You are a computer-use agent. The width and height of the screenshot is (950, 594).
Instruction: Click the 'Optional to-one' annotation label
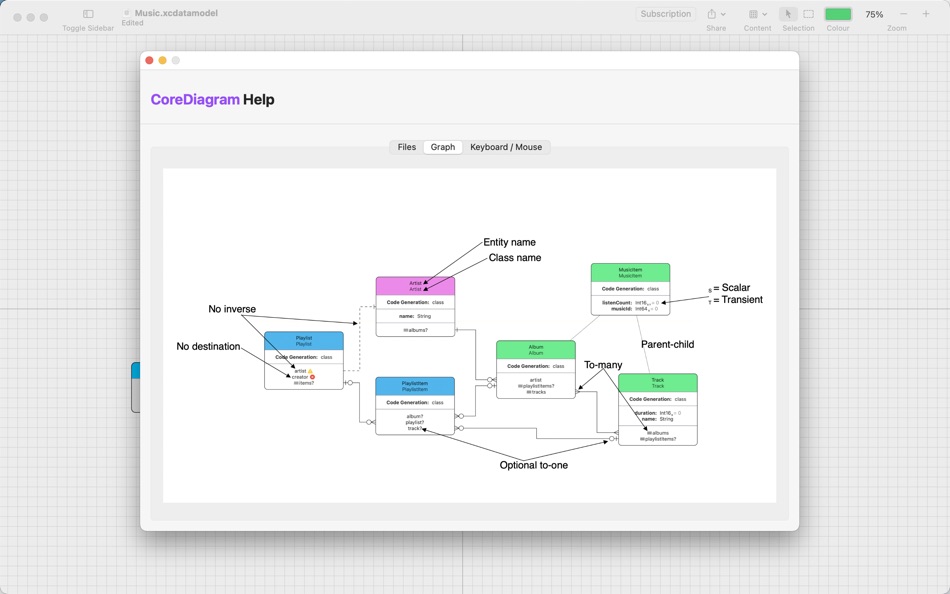(534, 465)
